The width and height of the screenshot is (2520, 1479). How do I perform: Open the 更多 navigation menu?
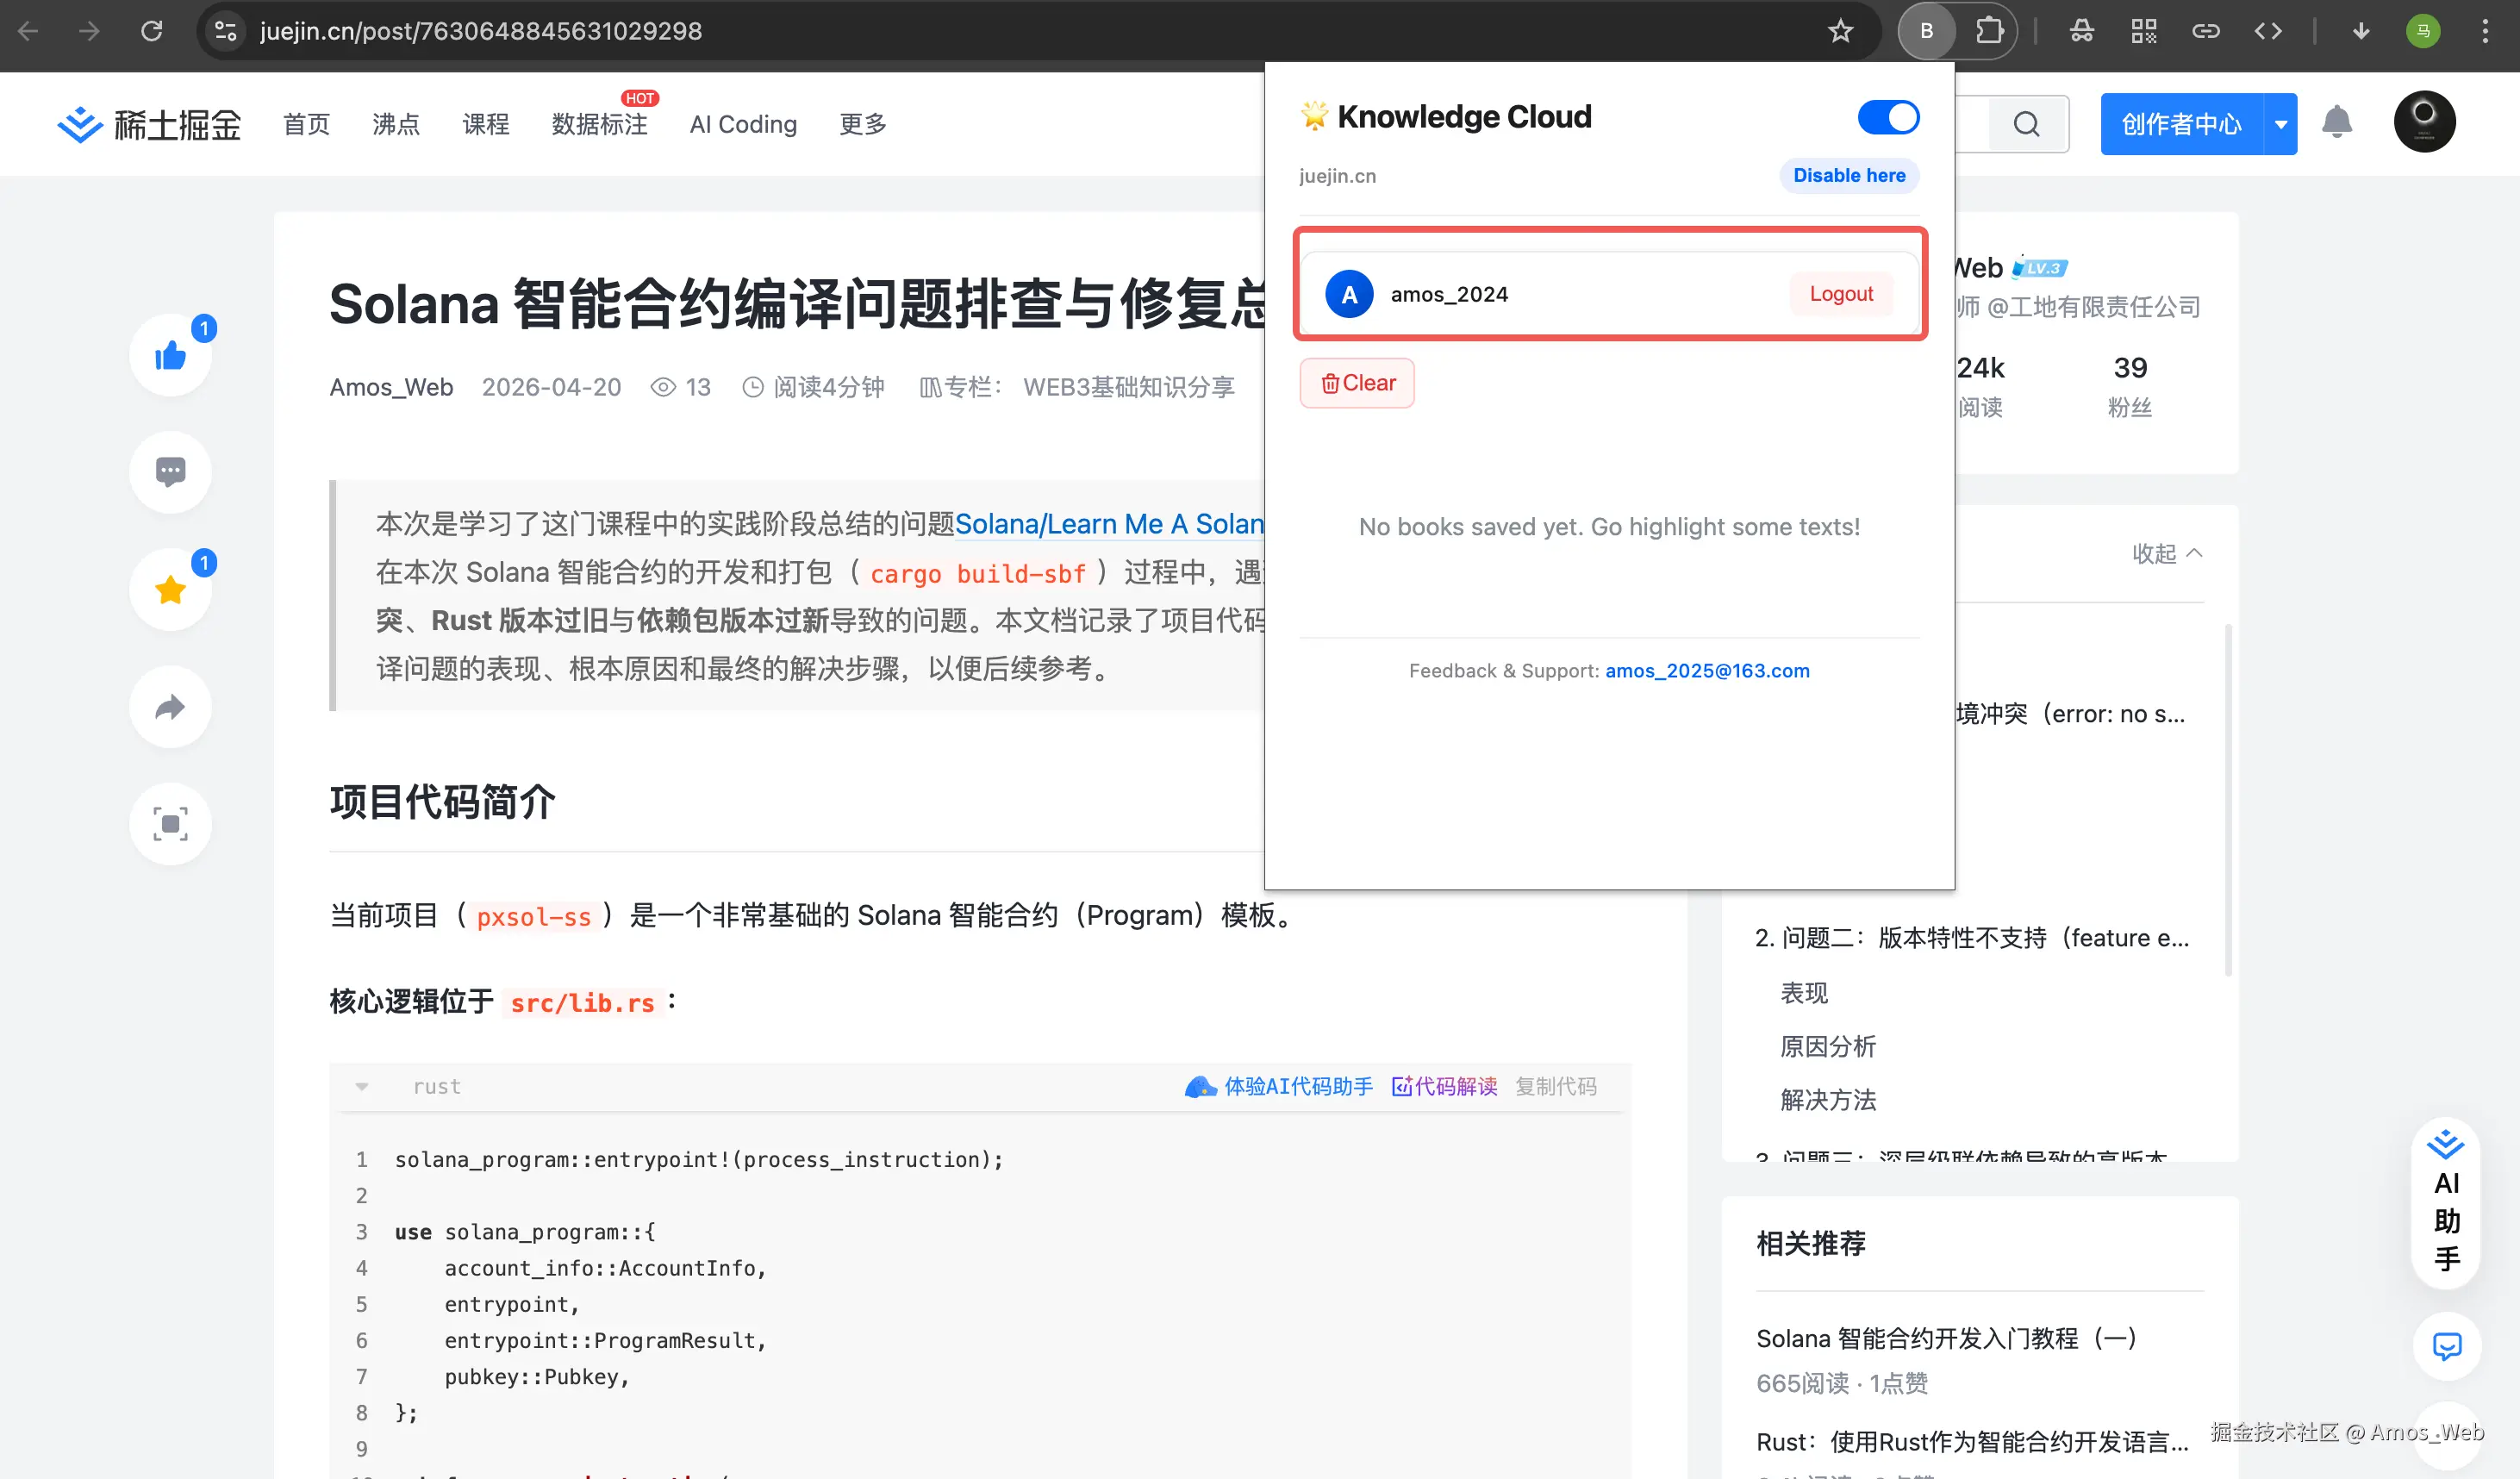[x=862, y=124]
